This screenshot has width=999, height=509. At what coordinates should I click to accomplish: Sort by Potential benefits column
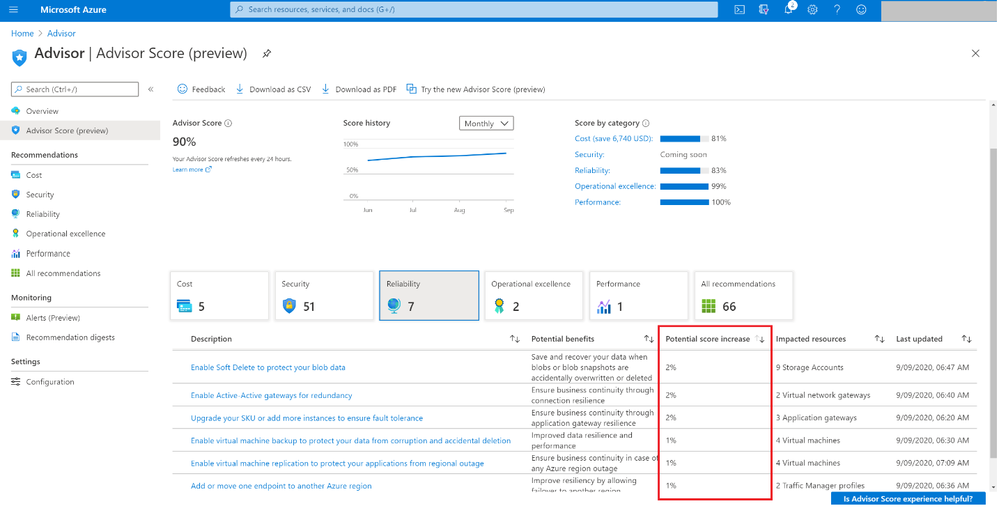tap(649, 339)
